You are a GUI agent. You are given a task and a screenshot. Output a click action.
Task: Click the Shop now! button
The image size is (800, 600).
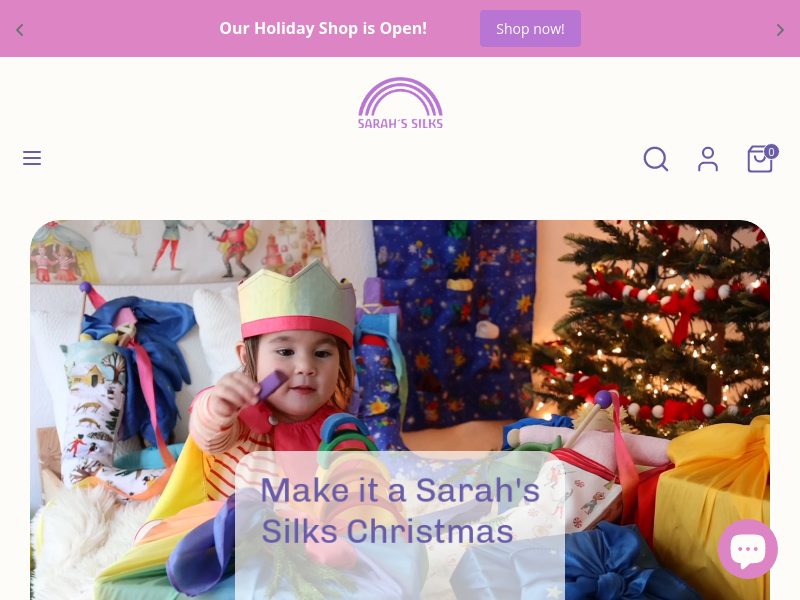(530, 29)
